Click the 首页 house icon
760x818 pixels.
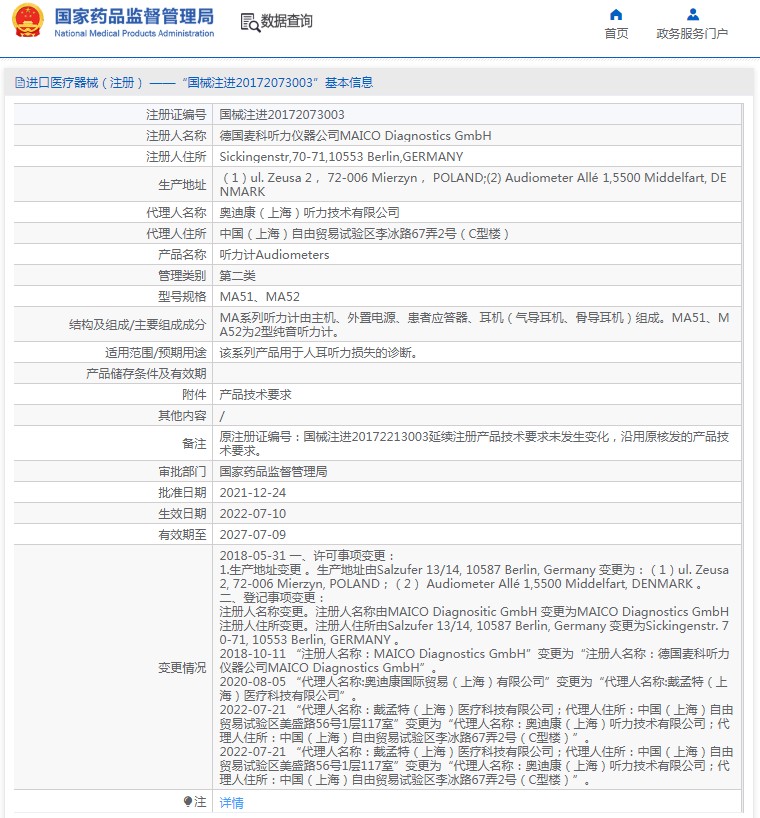(616, 14)
